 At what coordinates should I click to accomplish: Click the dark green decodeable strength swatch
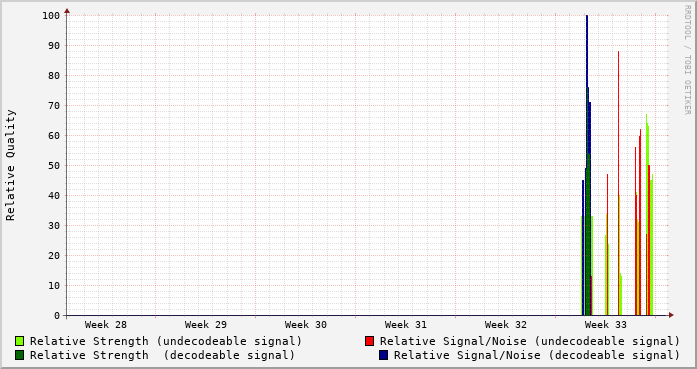(20, 355)
